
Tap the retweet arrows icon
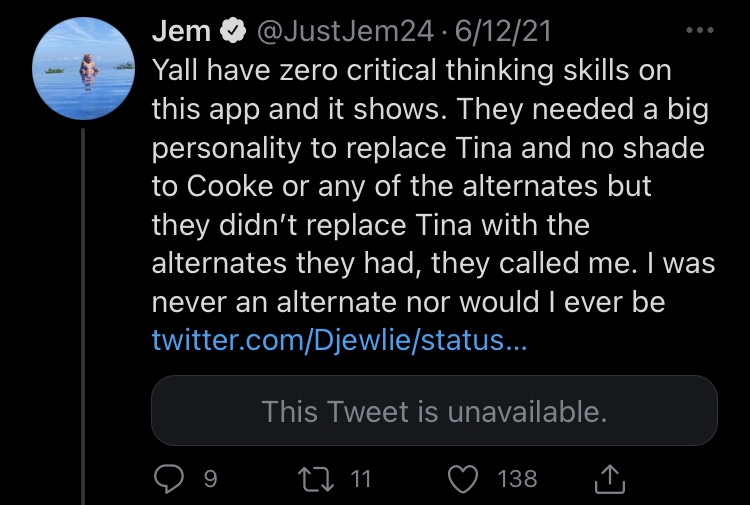coord(316,480)
